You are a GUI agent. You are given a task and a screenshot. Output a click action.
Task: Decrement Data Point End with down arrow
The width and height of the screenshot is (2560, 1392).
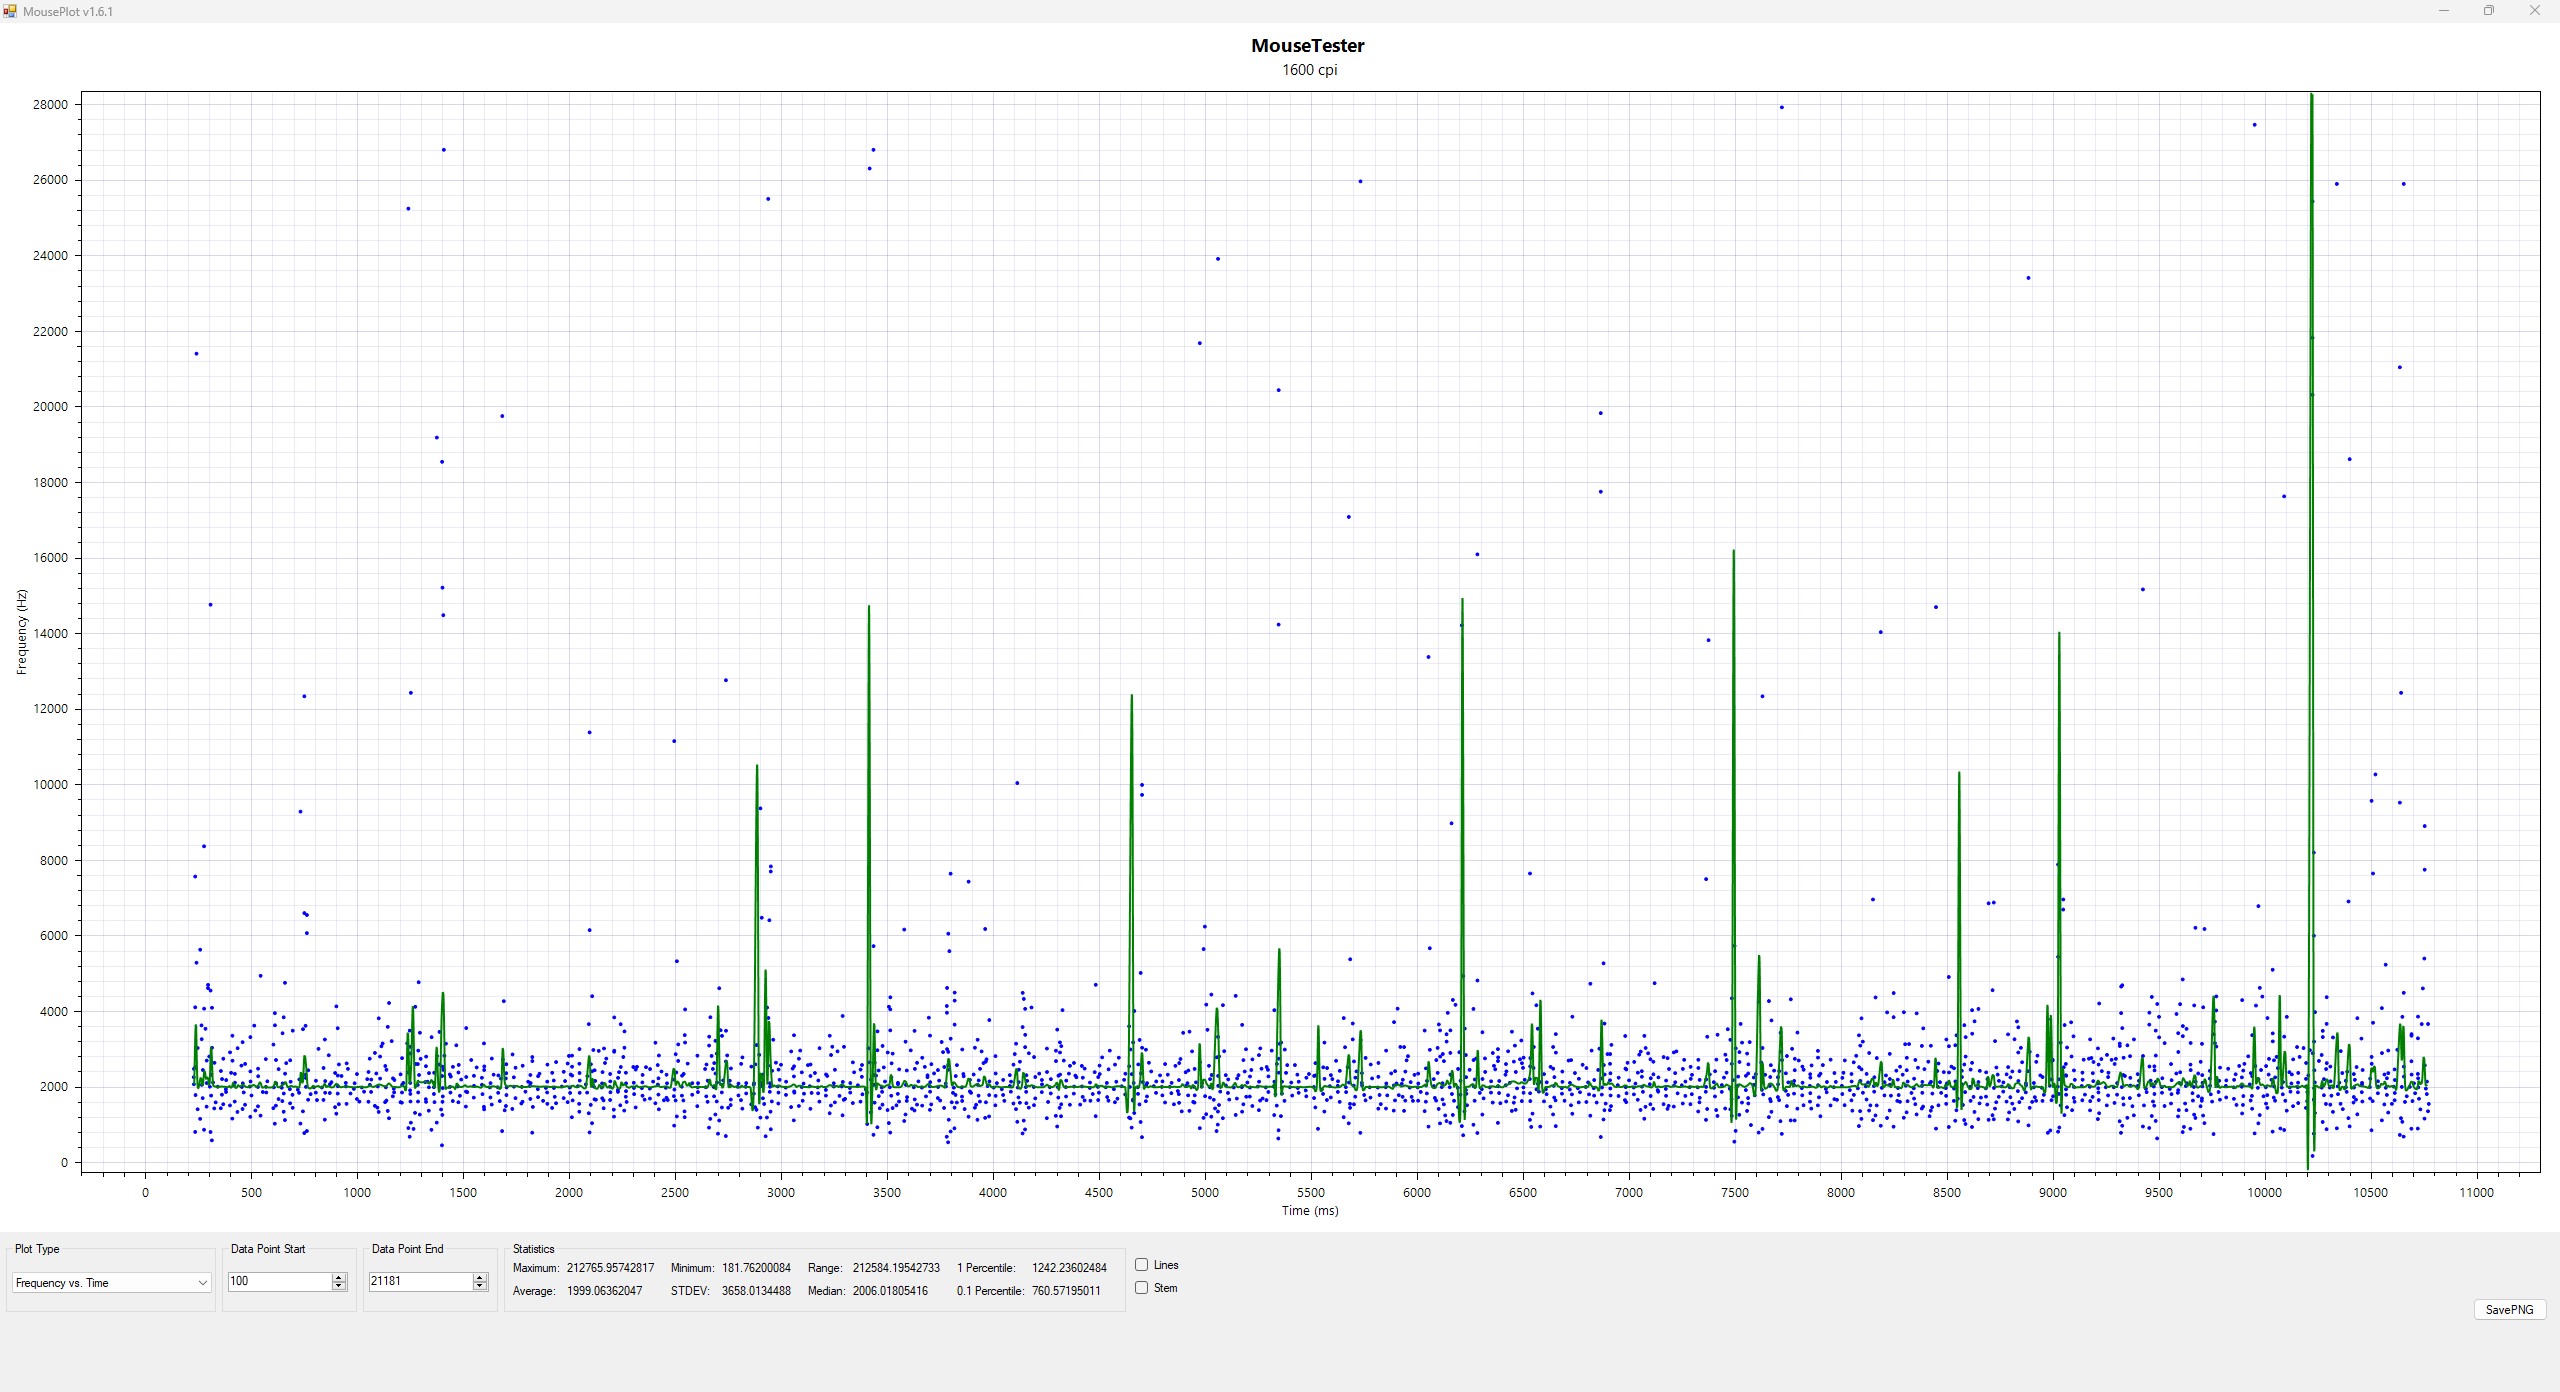(480, 1286)
